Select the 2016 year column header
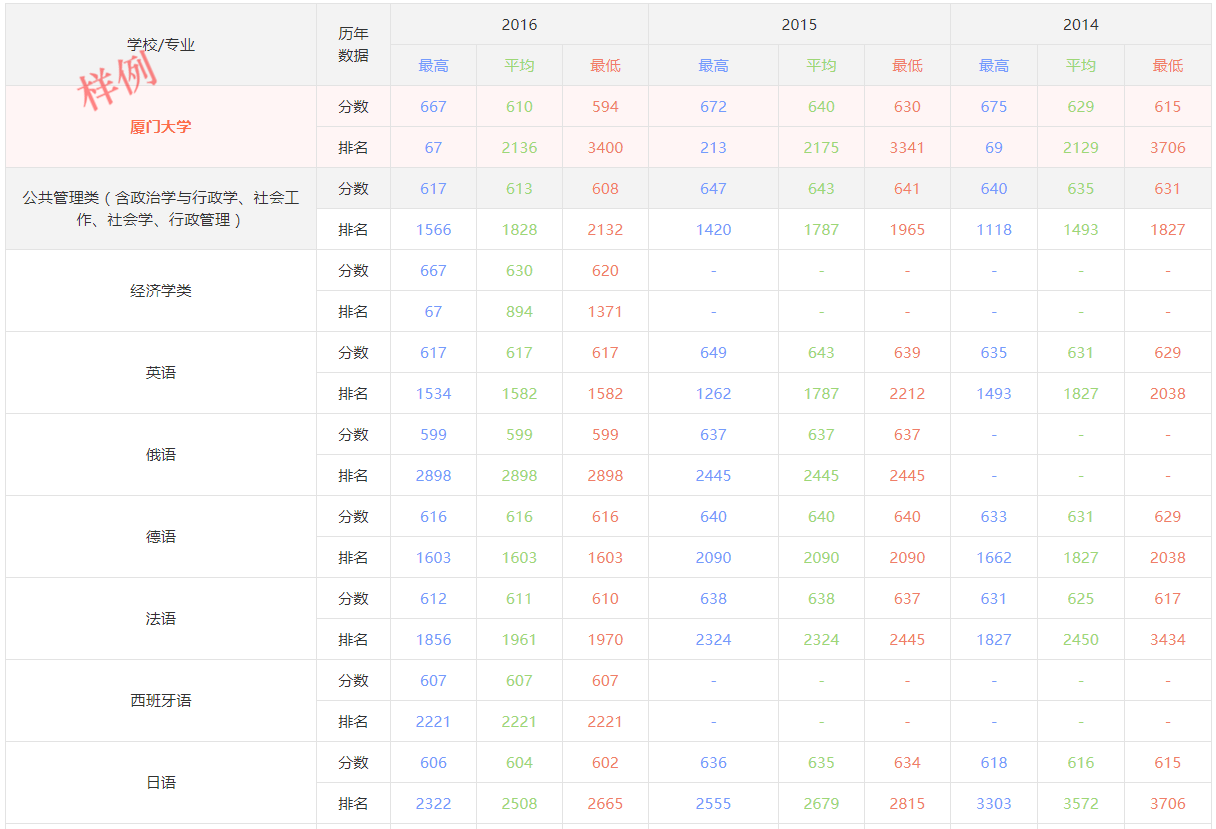This screenshot has width=1216, height=829. click(519, 24)
